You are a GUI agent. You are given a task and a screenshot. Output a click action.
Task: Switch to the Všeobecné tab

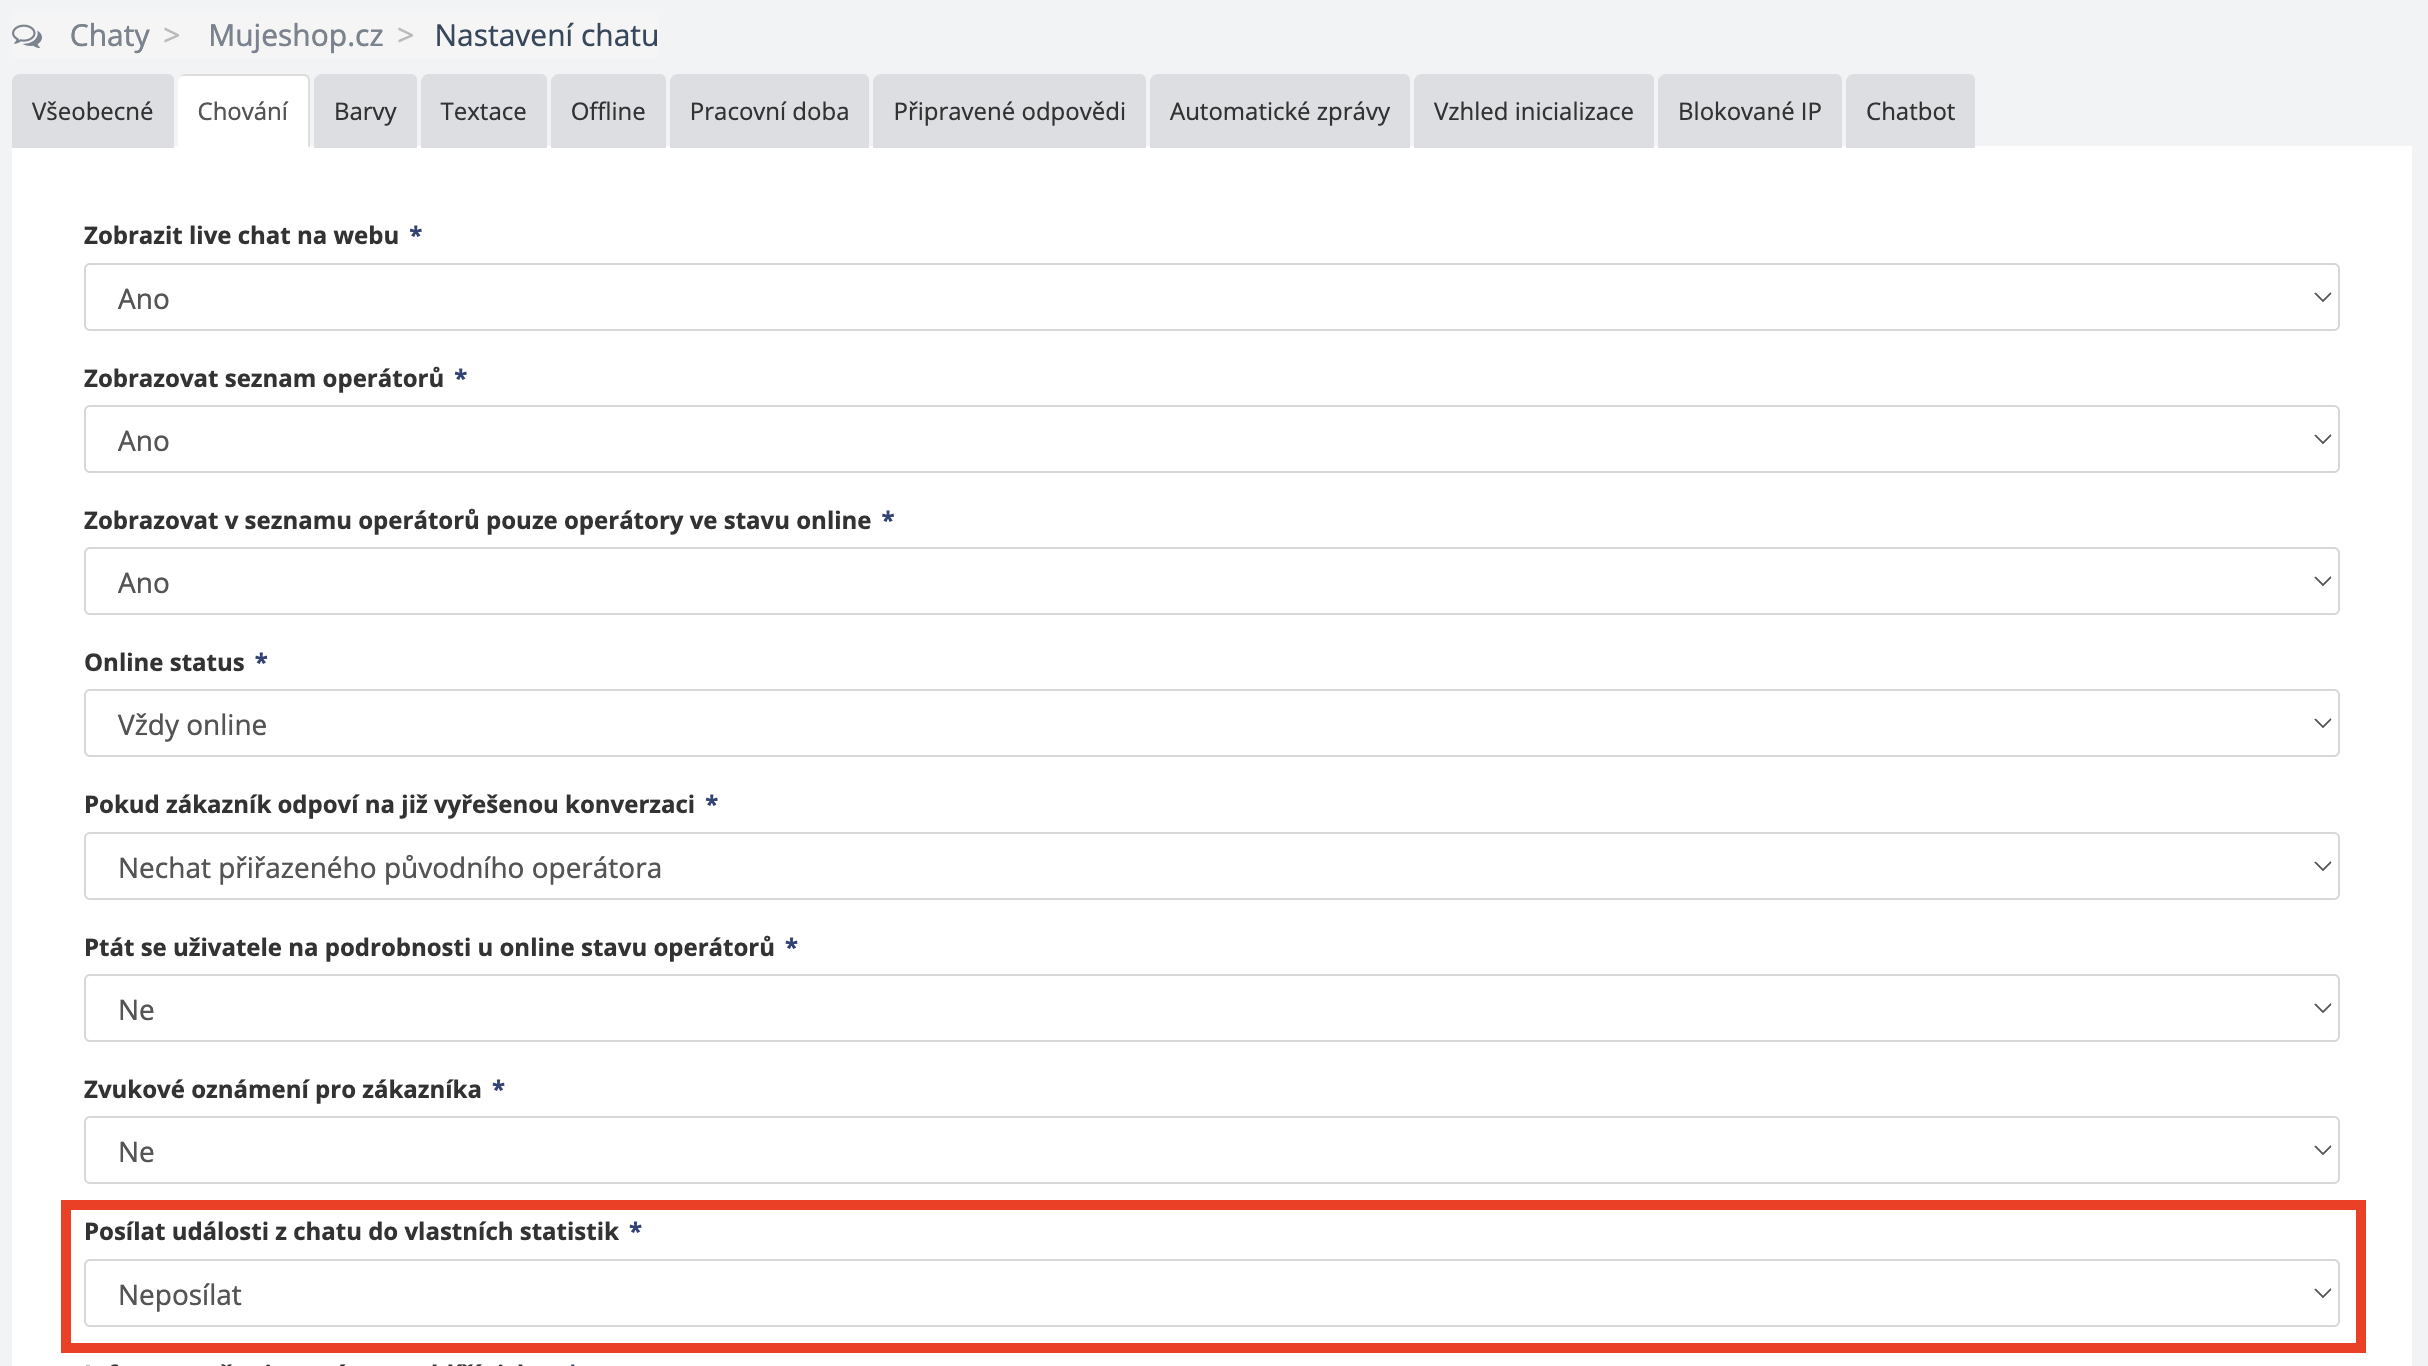point(92,111)
